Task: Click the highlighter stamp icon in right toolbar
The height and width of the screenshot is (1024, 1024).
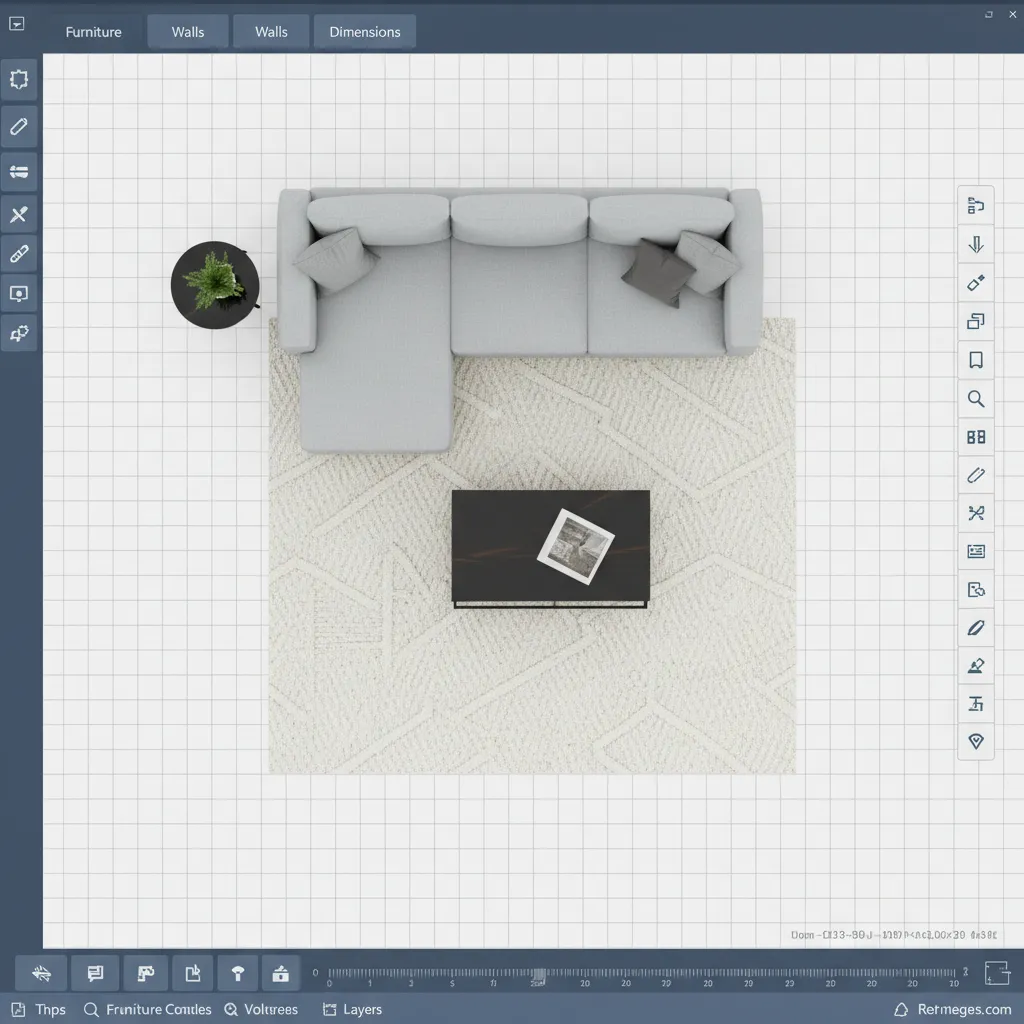Action: click(x=976, y=666)
